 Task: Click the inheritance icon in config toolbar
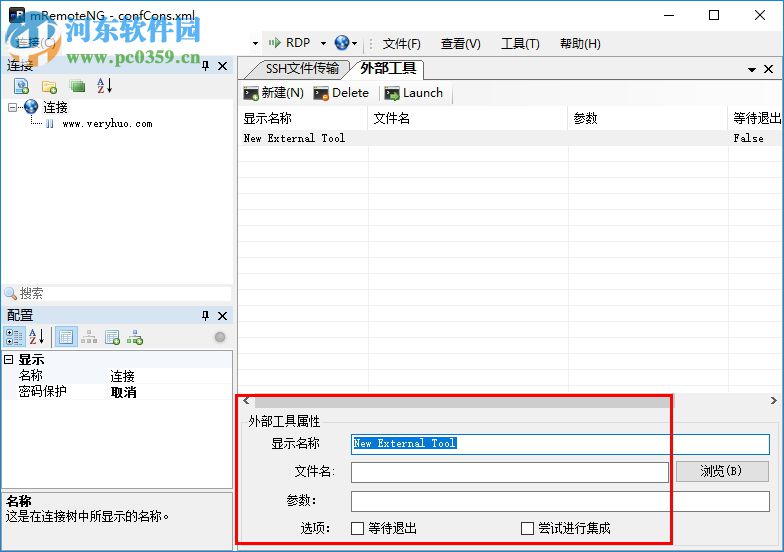click(89, 337)
